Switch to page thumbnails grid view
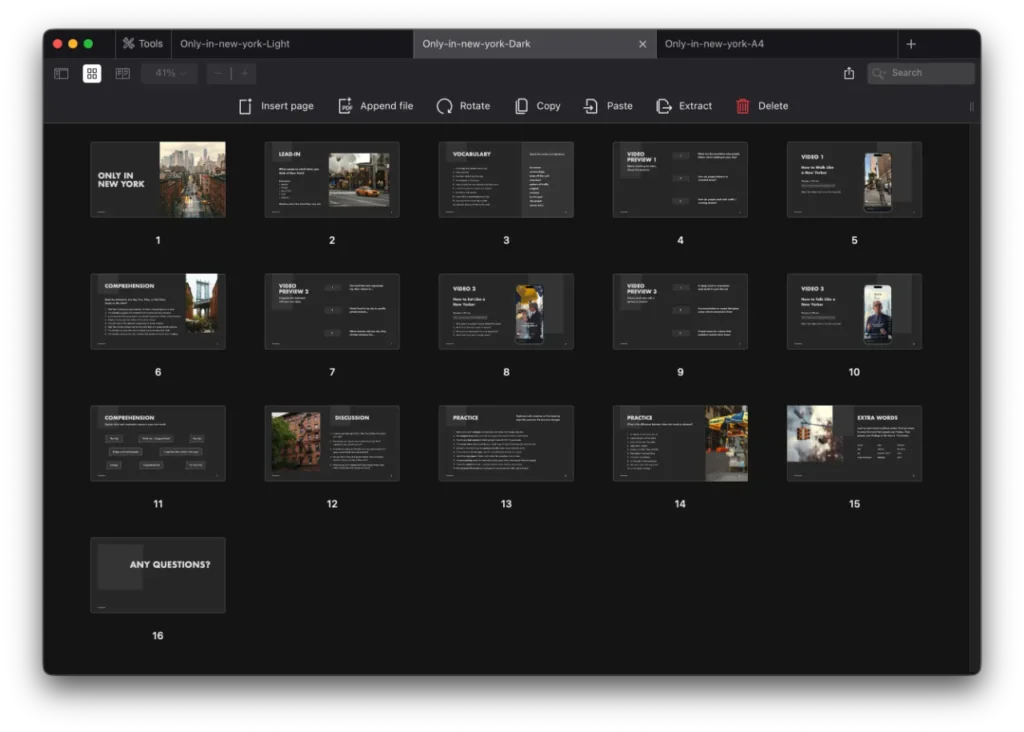 [x=92, y=73]
